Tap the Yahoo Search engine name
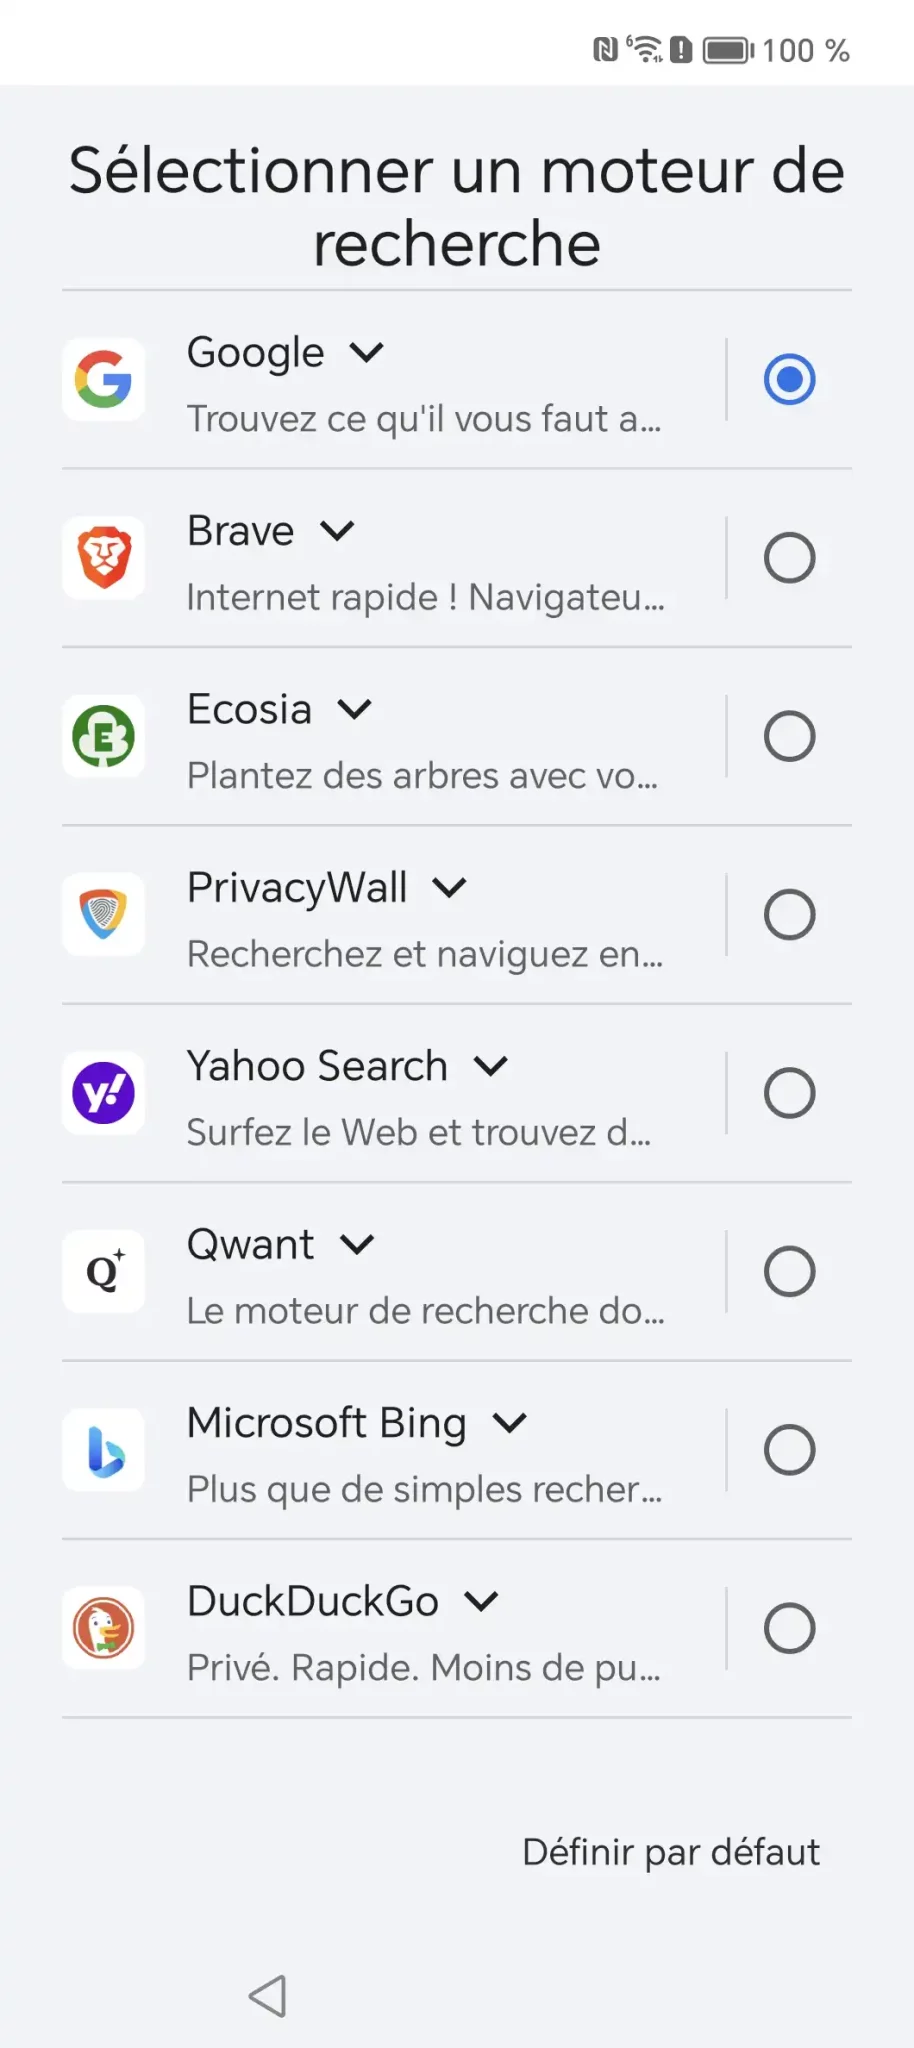Screen dimensions: 914x2048 [317, 1066]
